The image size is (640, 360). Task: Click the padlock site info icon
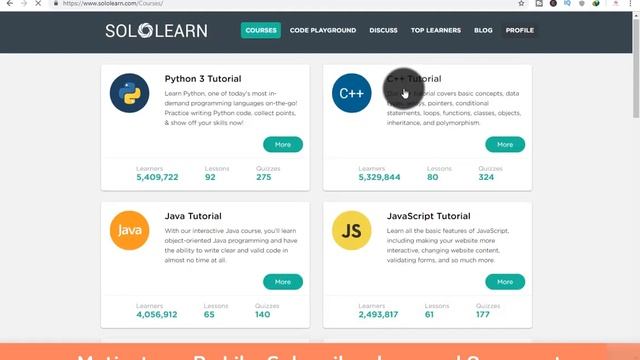tap(56, 3)
